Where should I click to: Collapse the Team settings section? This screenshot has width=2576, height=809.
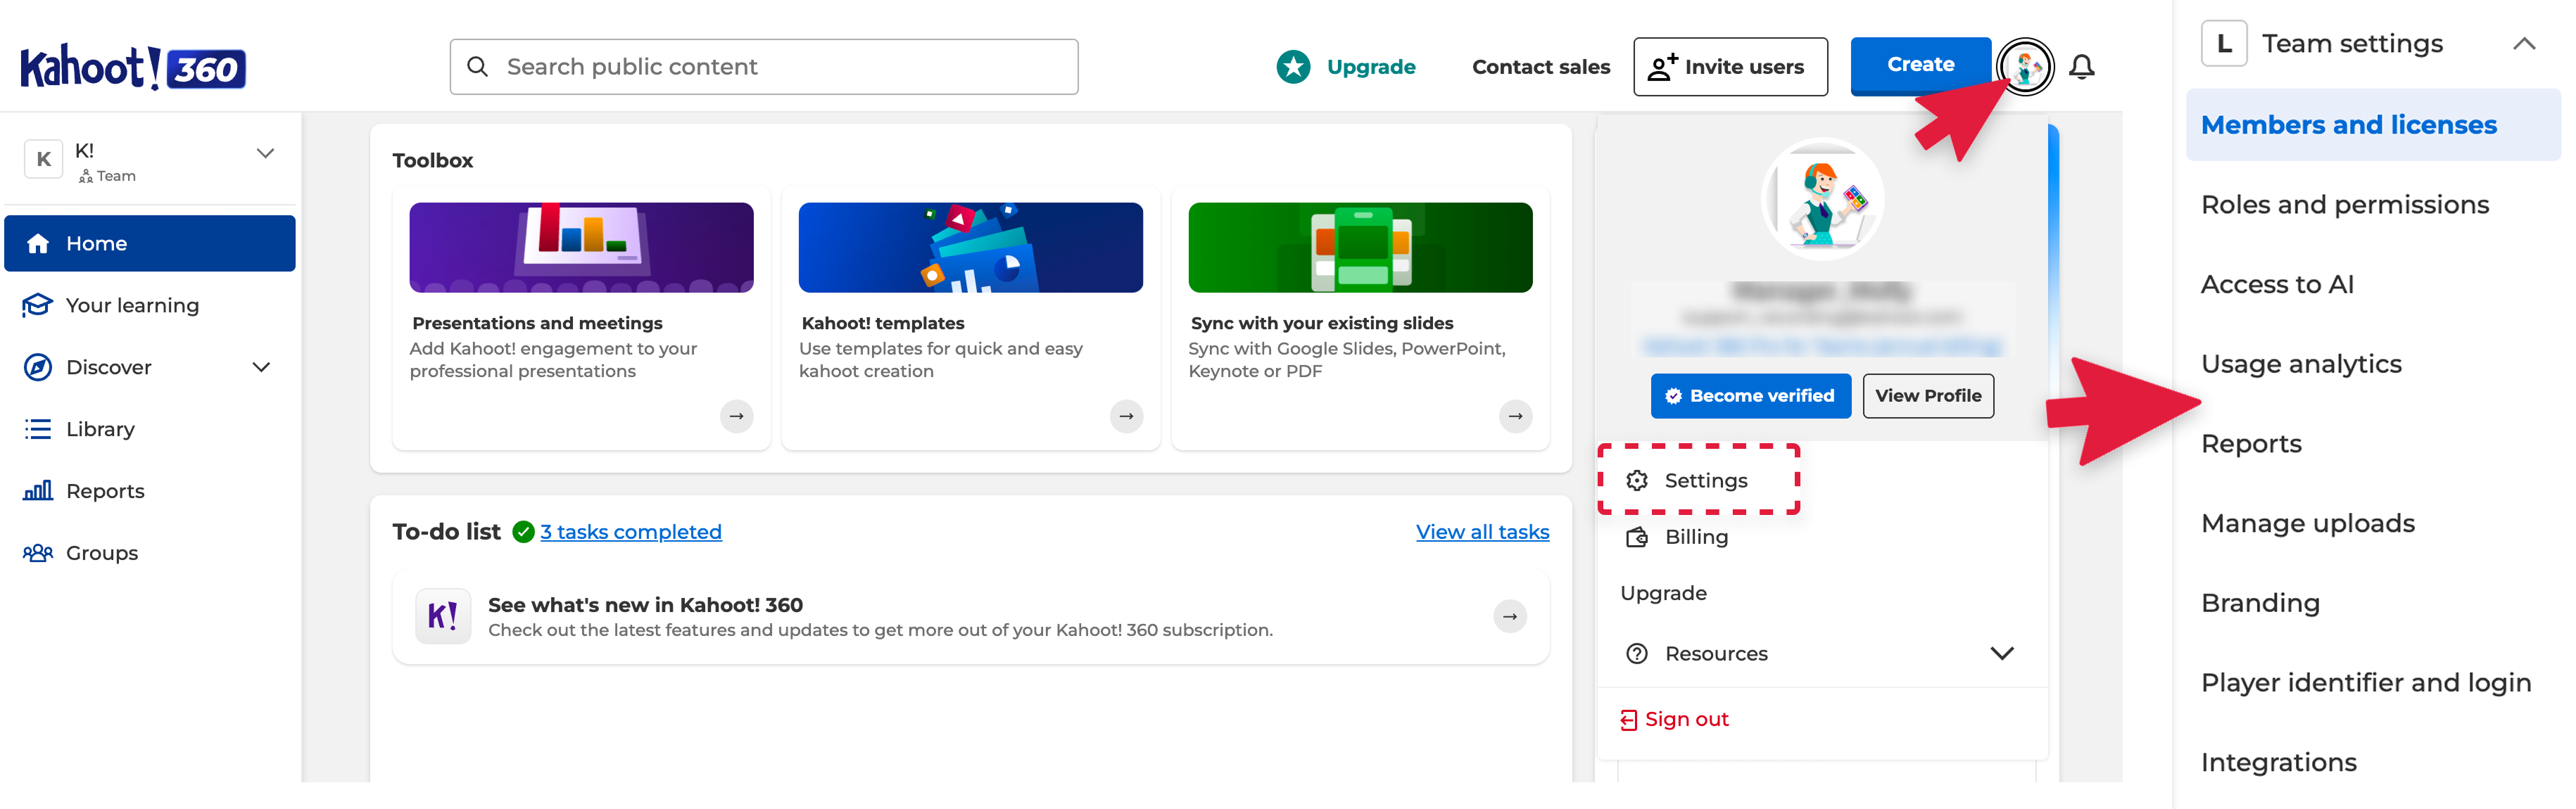(x=2523, y=44)
